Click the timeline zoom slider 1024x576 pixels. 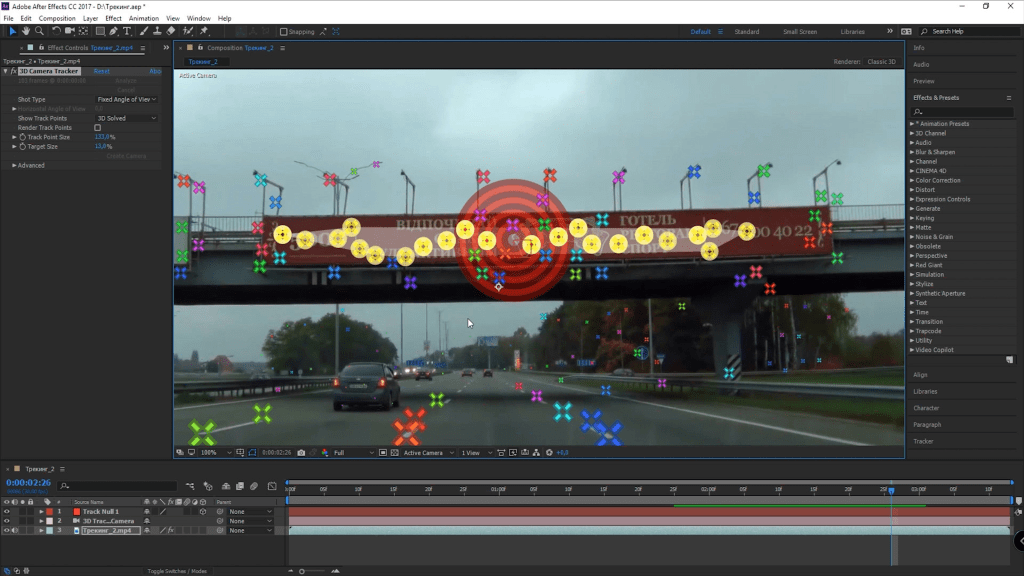[x=302, y=571]
